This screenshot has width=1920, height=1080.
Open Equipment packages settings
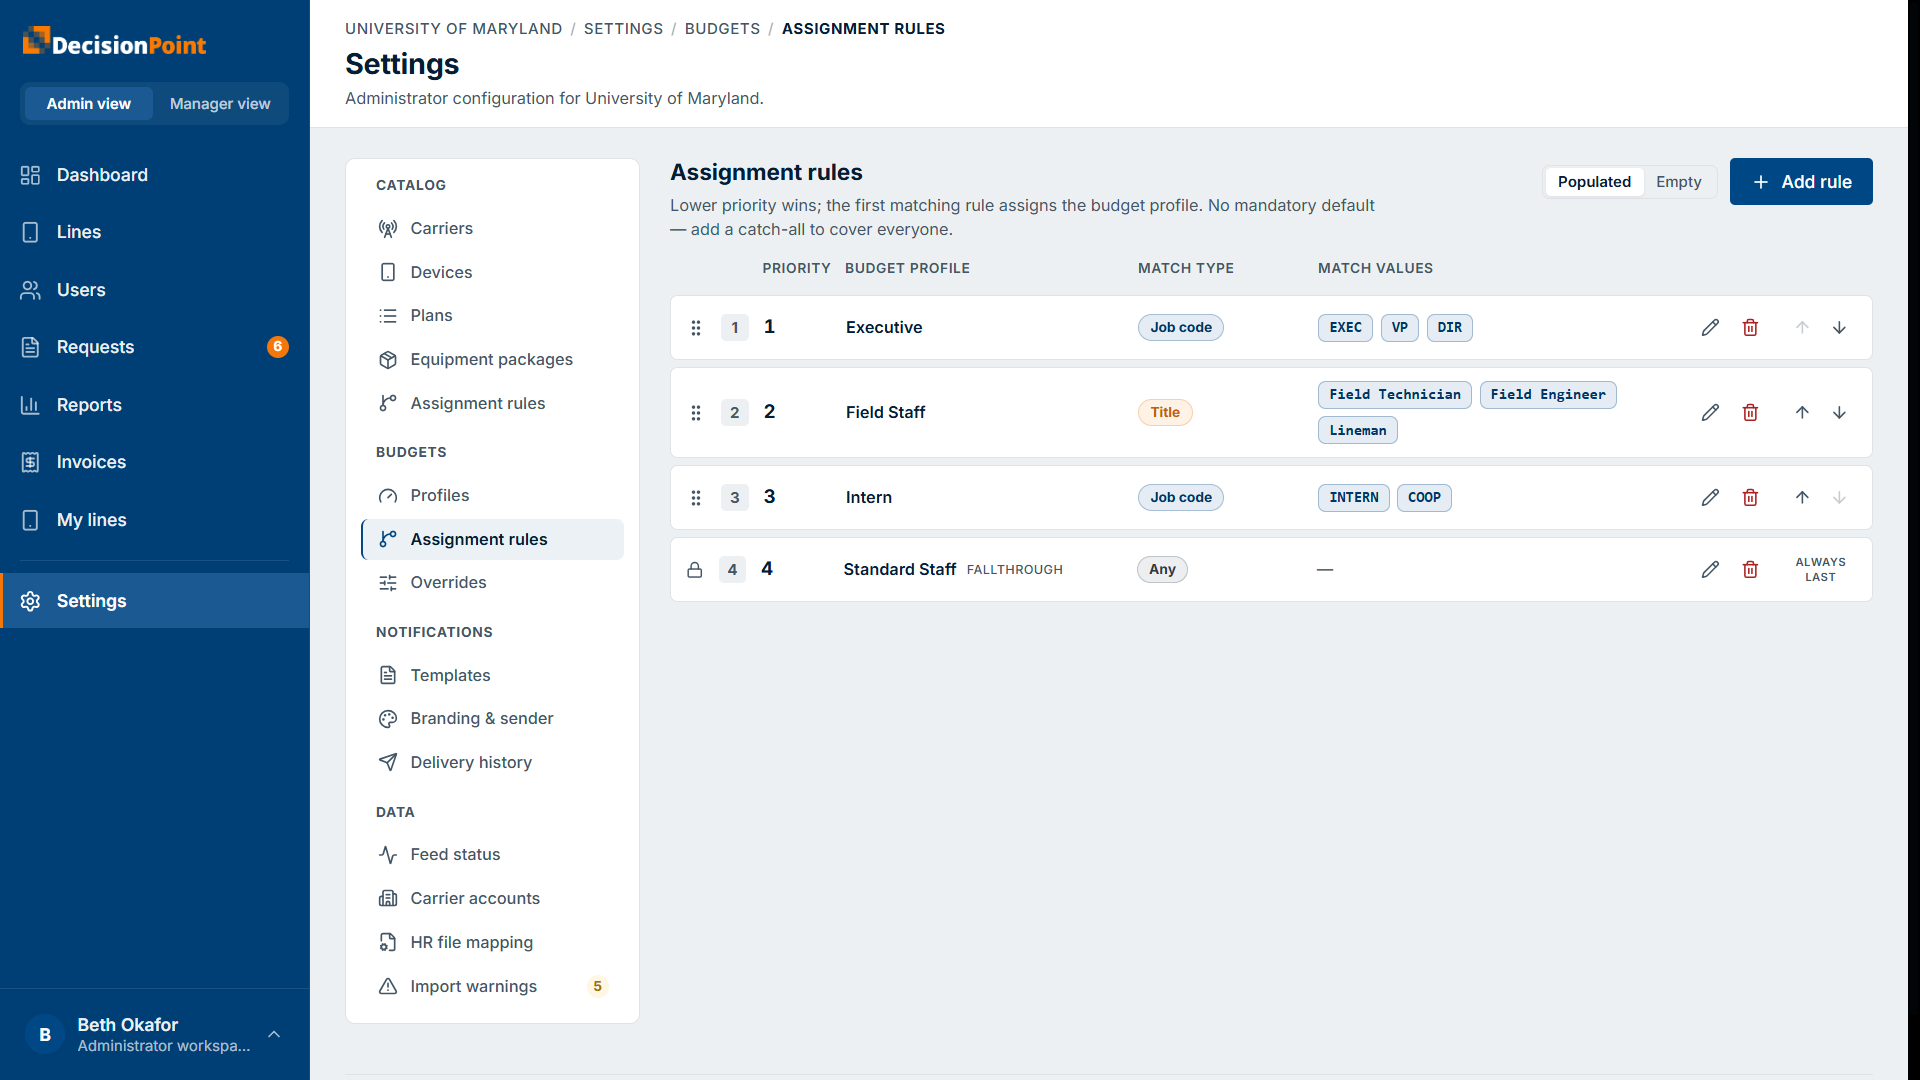tap(492, 360)
